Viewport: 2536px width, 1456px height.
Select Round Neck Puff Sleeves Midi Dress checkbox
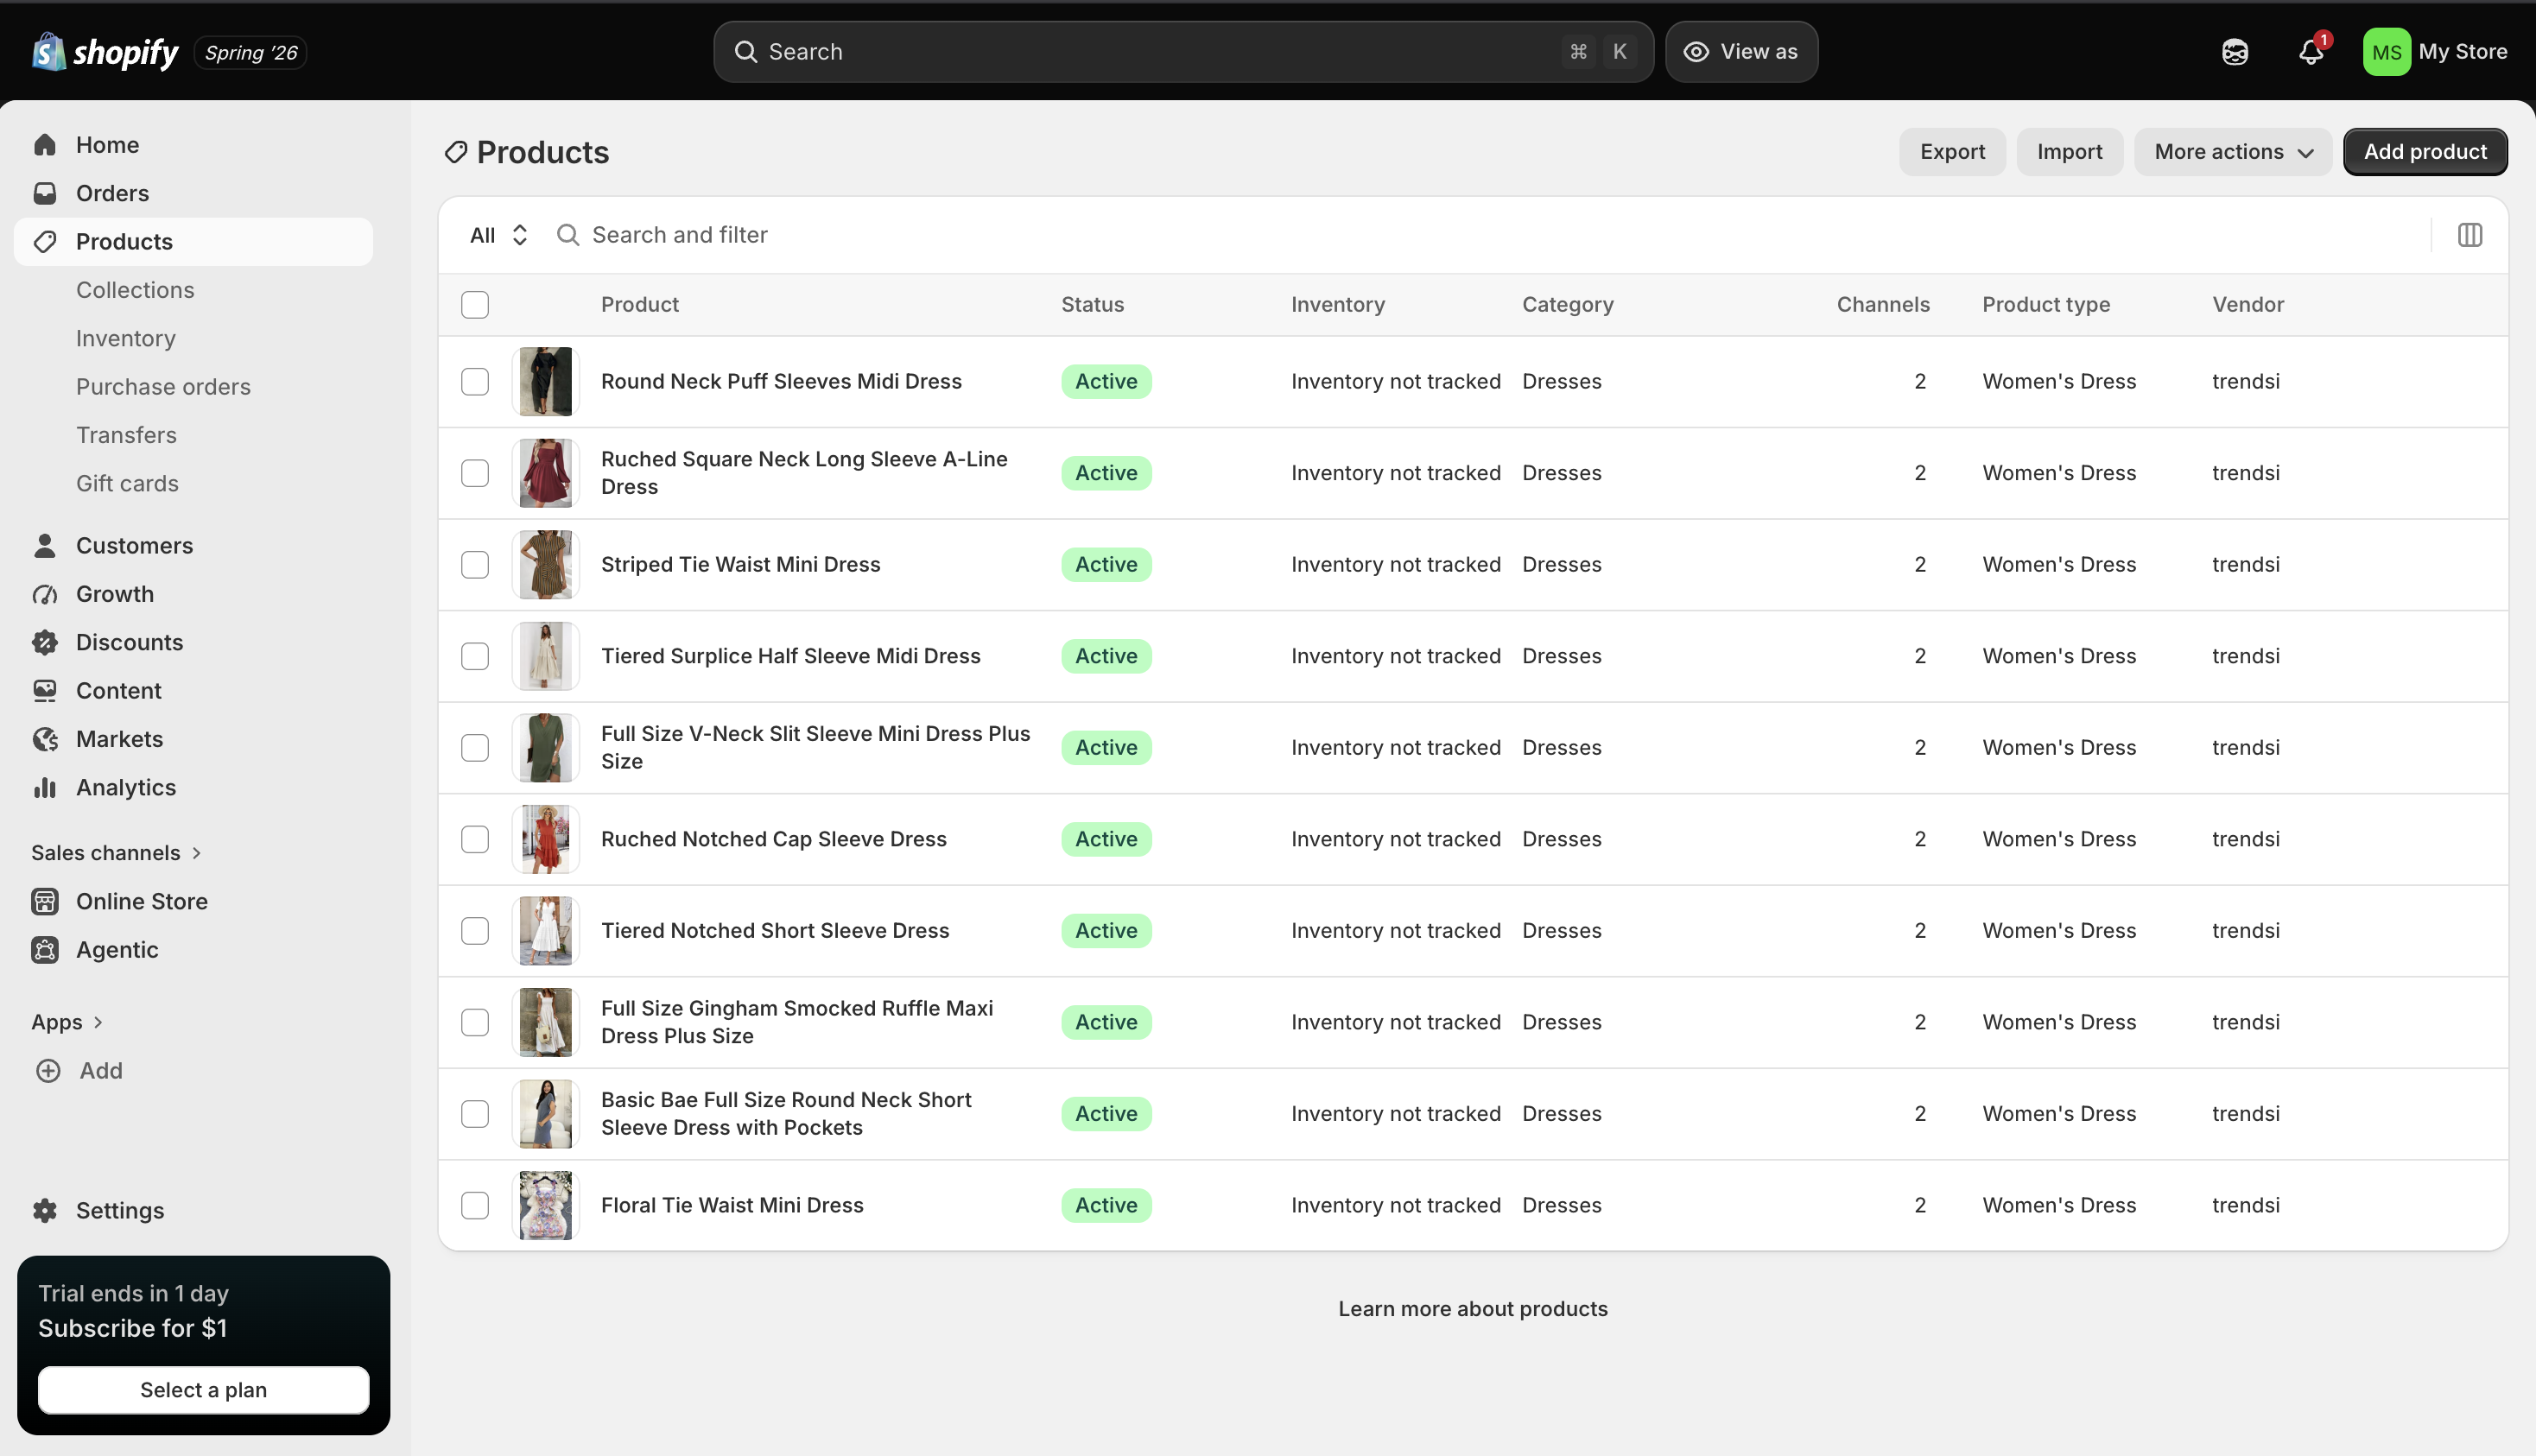475,381
